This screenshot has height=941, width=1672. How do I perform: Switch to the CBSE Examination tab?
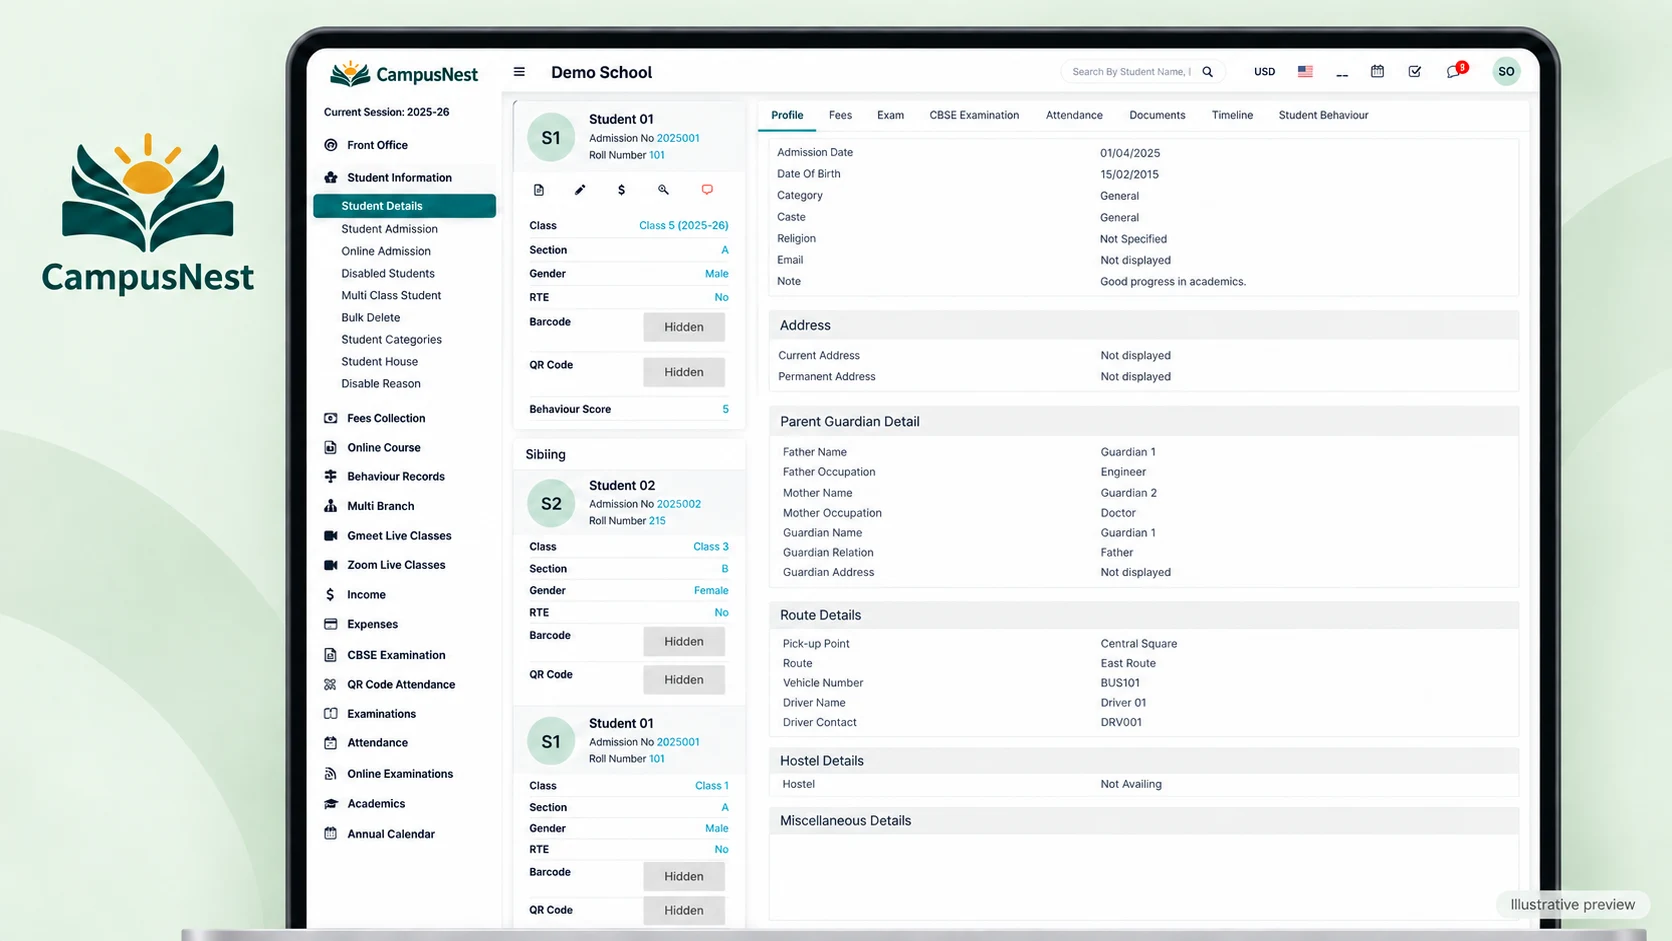point(974,115)
